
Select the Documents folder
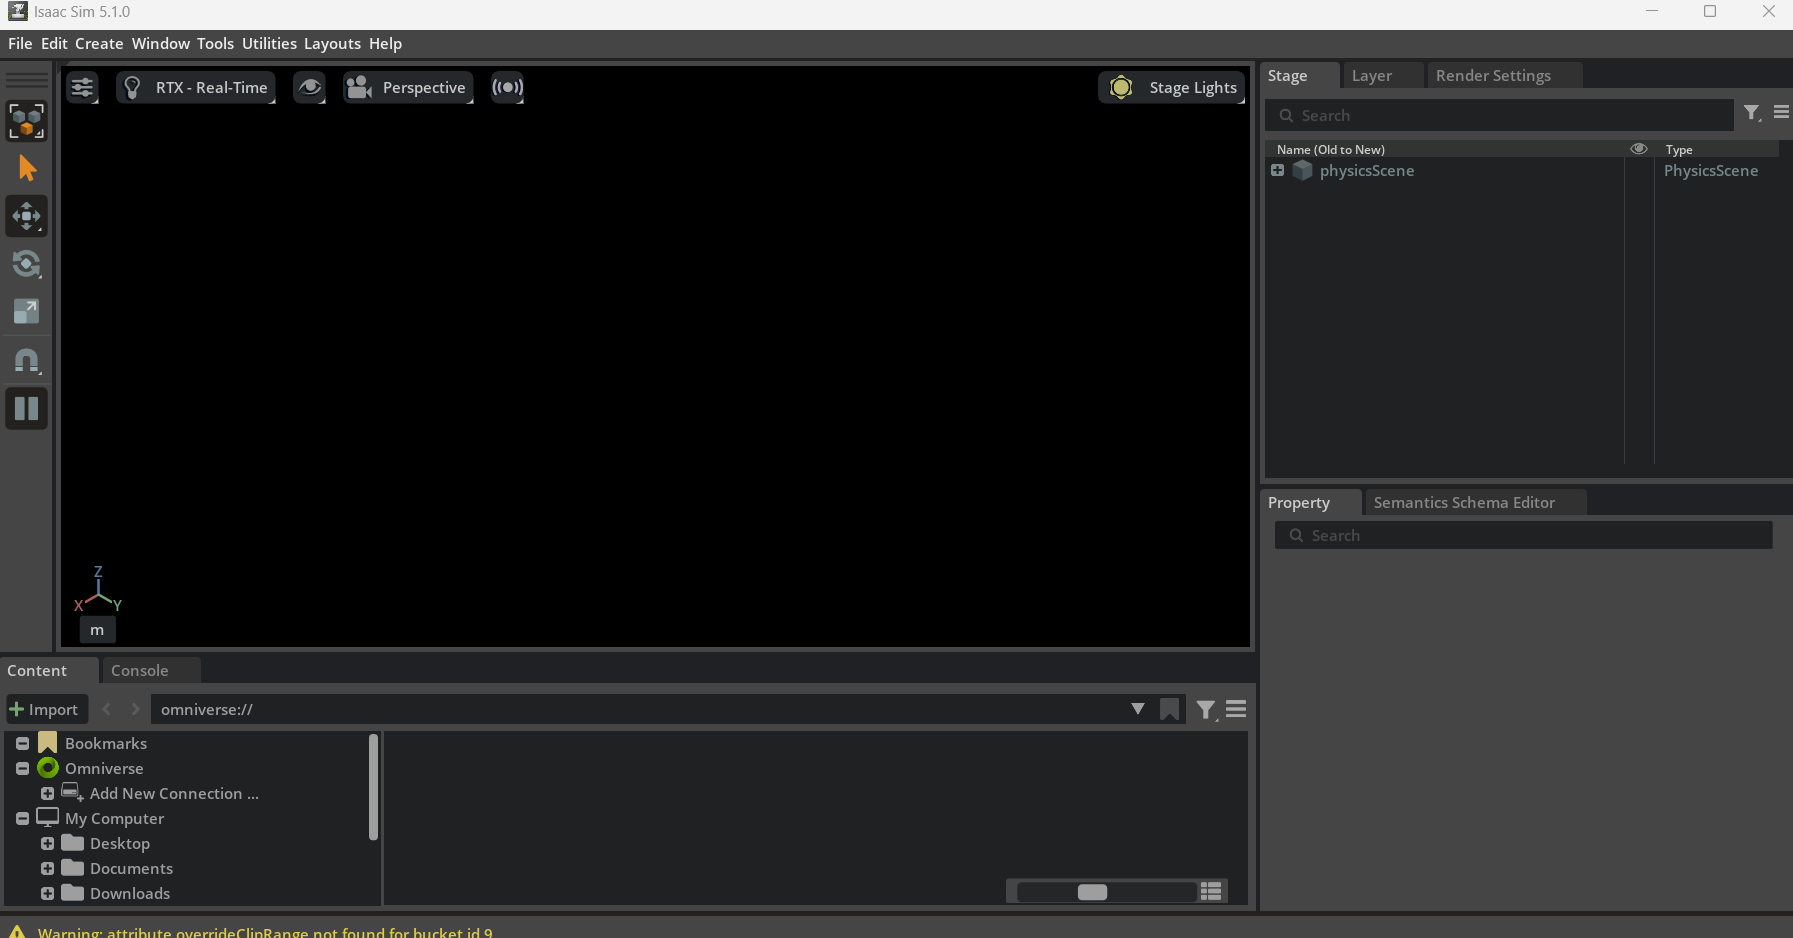point(131,869)
